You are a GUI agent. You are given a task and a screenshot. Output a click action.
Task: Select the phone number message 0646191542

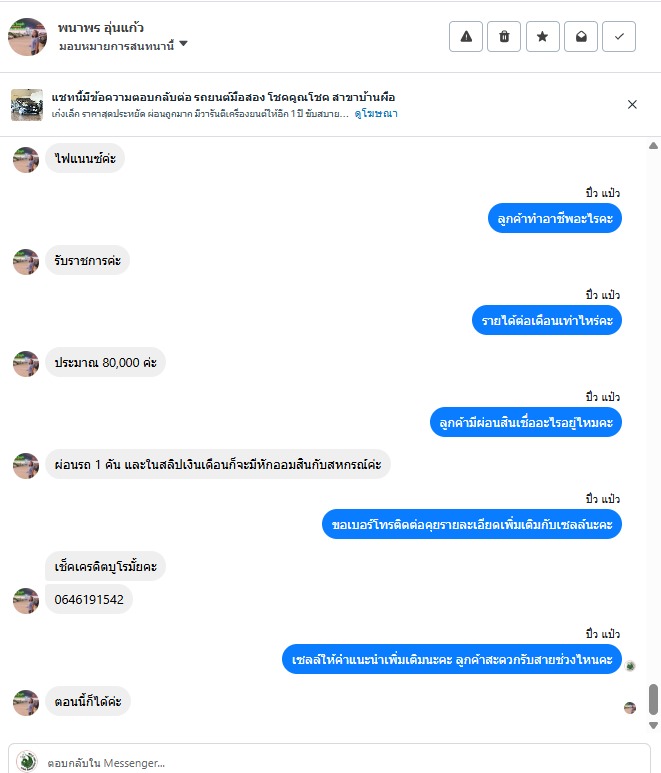click(89, 599)
